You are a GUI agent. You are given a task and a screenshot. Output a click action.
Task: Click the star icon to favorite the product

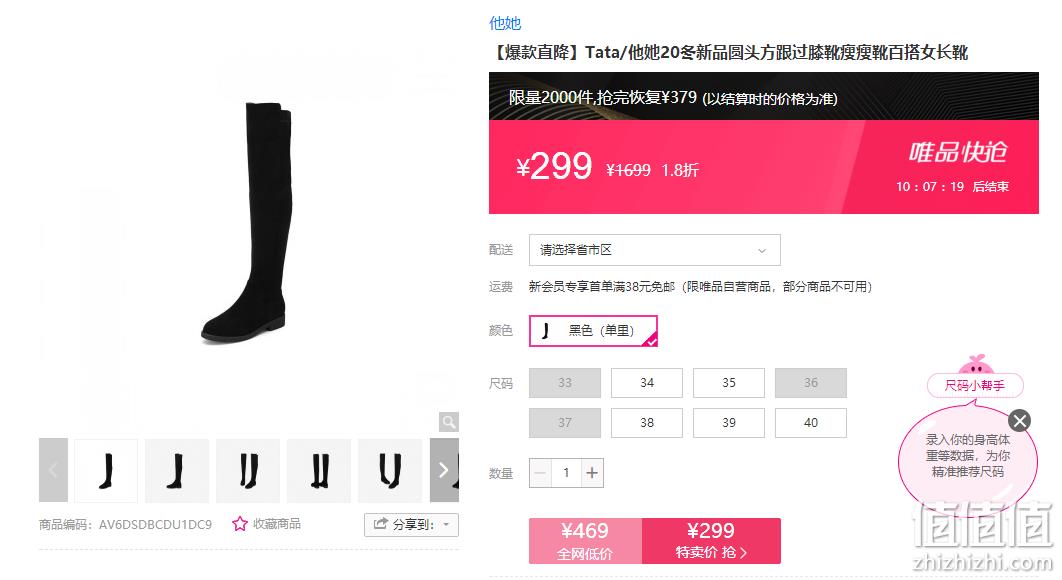[239, 524]
